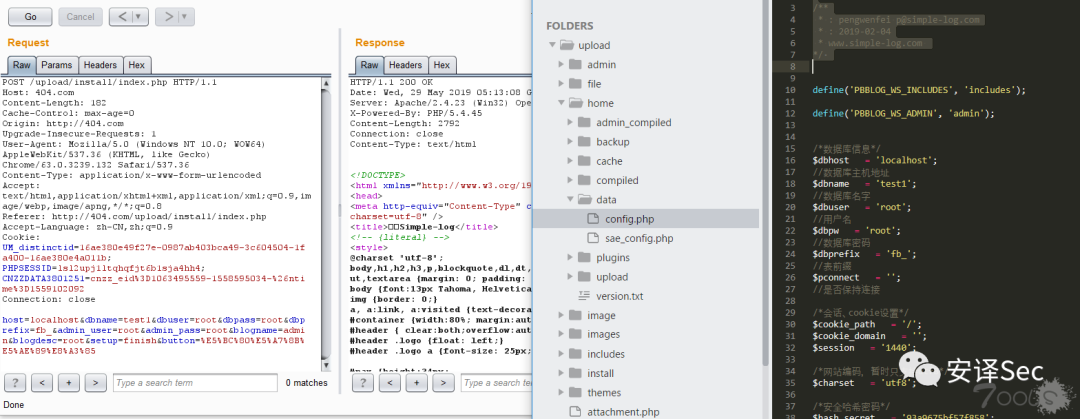
Task: Expand the admin_compiled folder
Action: coord(569,123)
